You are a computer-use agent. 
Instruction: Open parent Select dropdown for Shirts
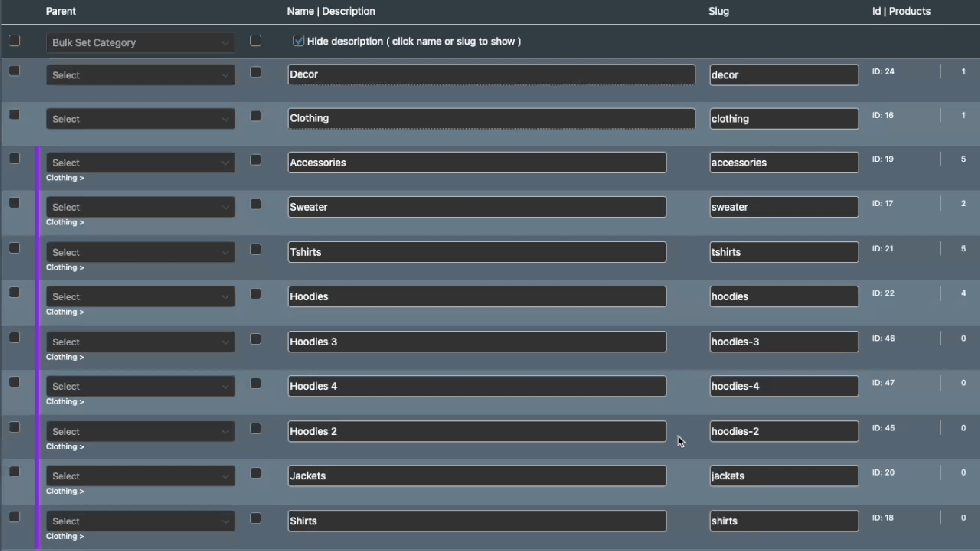click(x=141, y=520)
